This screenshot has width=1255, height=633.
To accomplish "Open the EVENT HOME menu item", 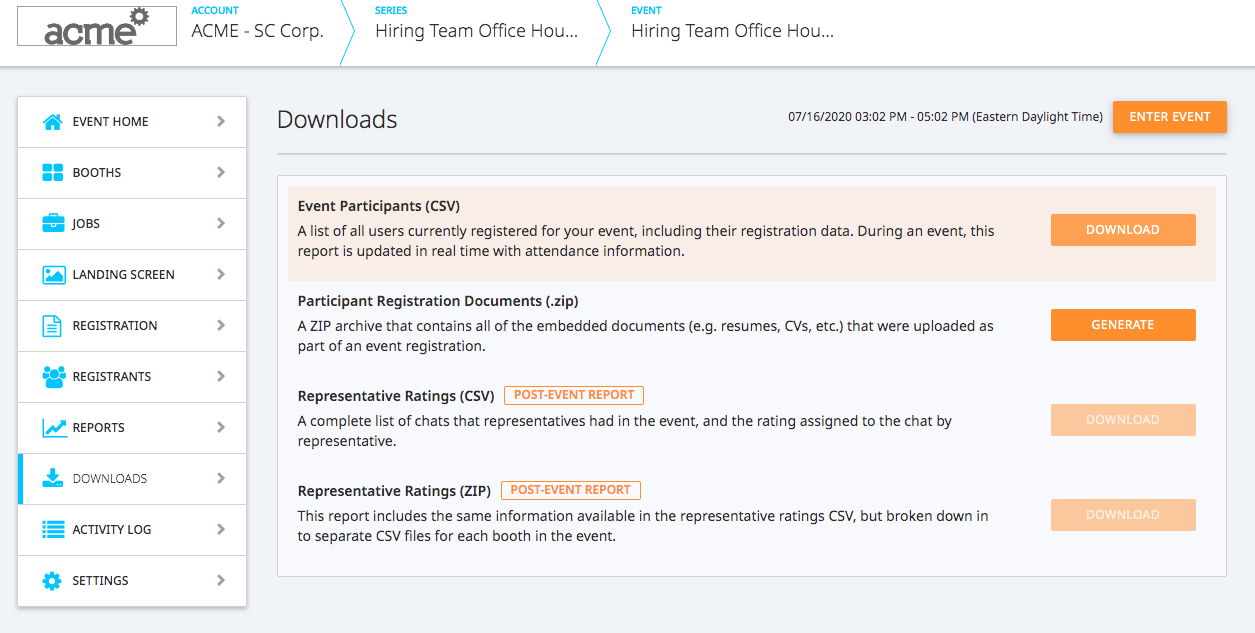I will [132, 122].
